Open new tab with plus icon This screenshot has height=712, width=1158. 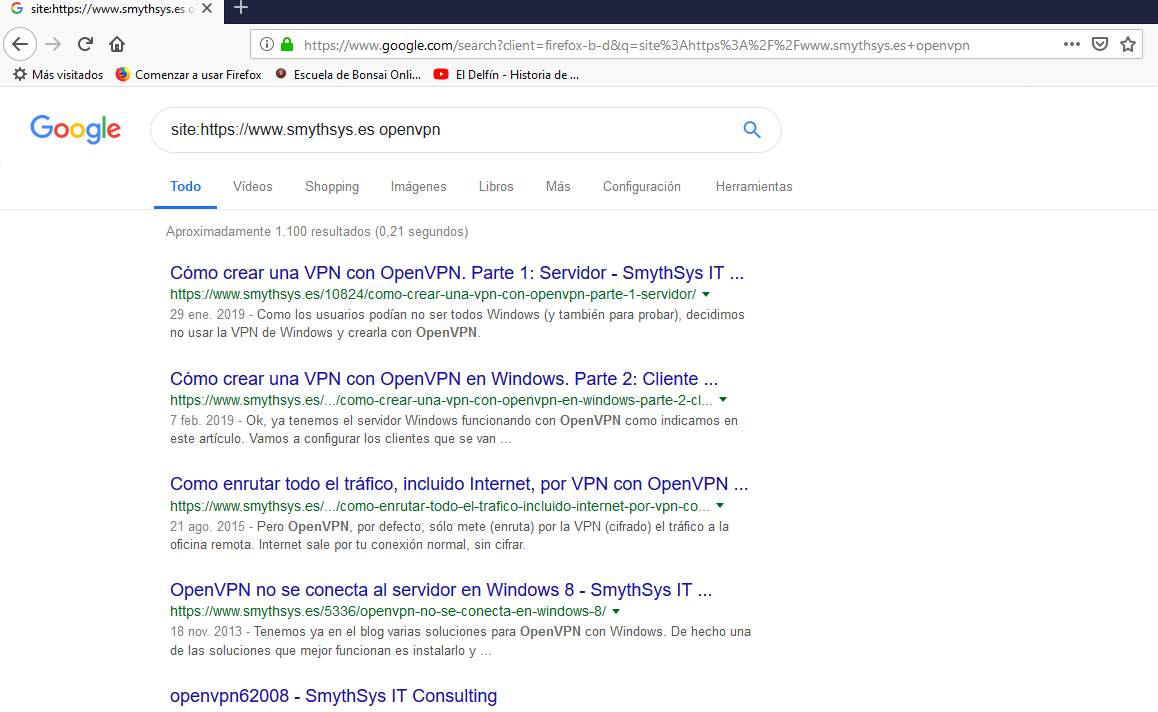[x=240, y=8]
